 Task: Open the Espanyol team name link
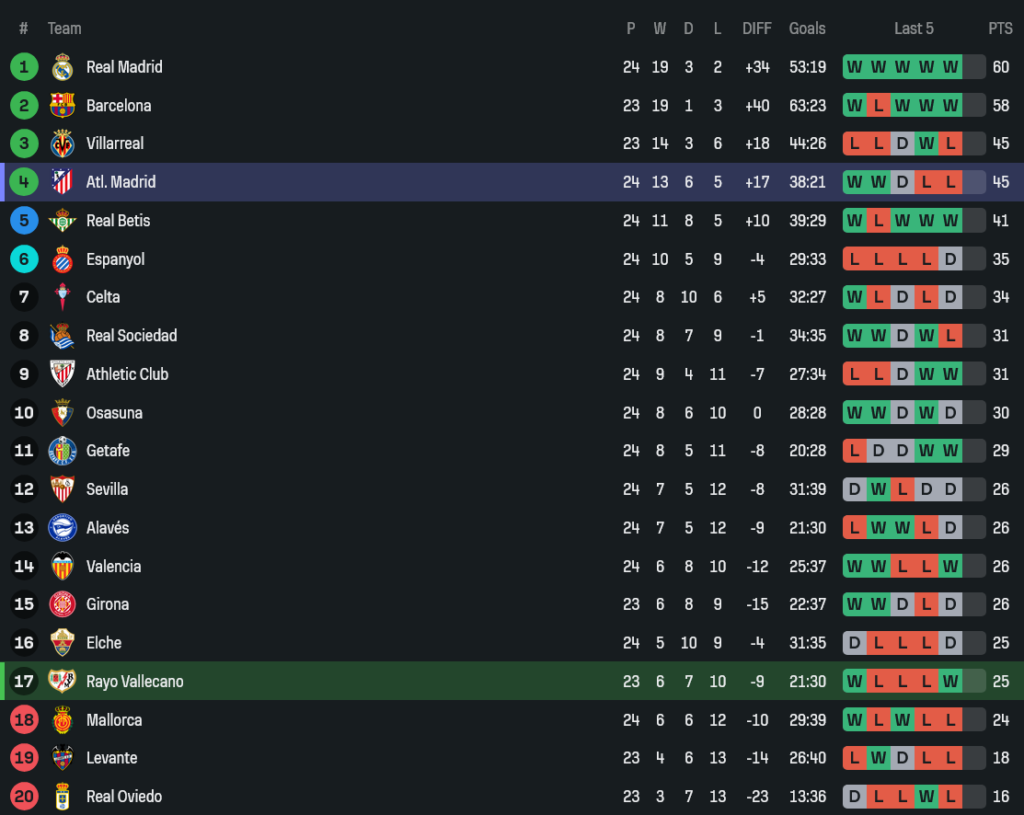pos(115,259)
